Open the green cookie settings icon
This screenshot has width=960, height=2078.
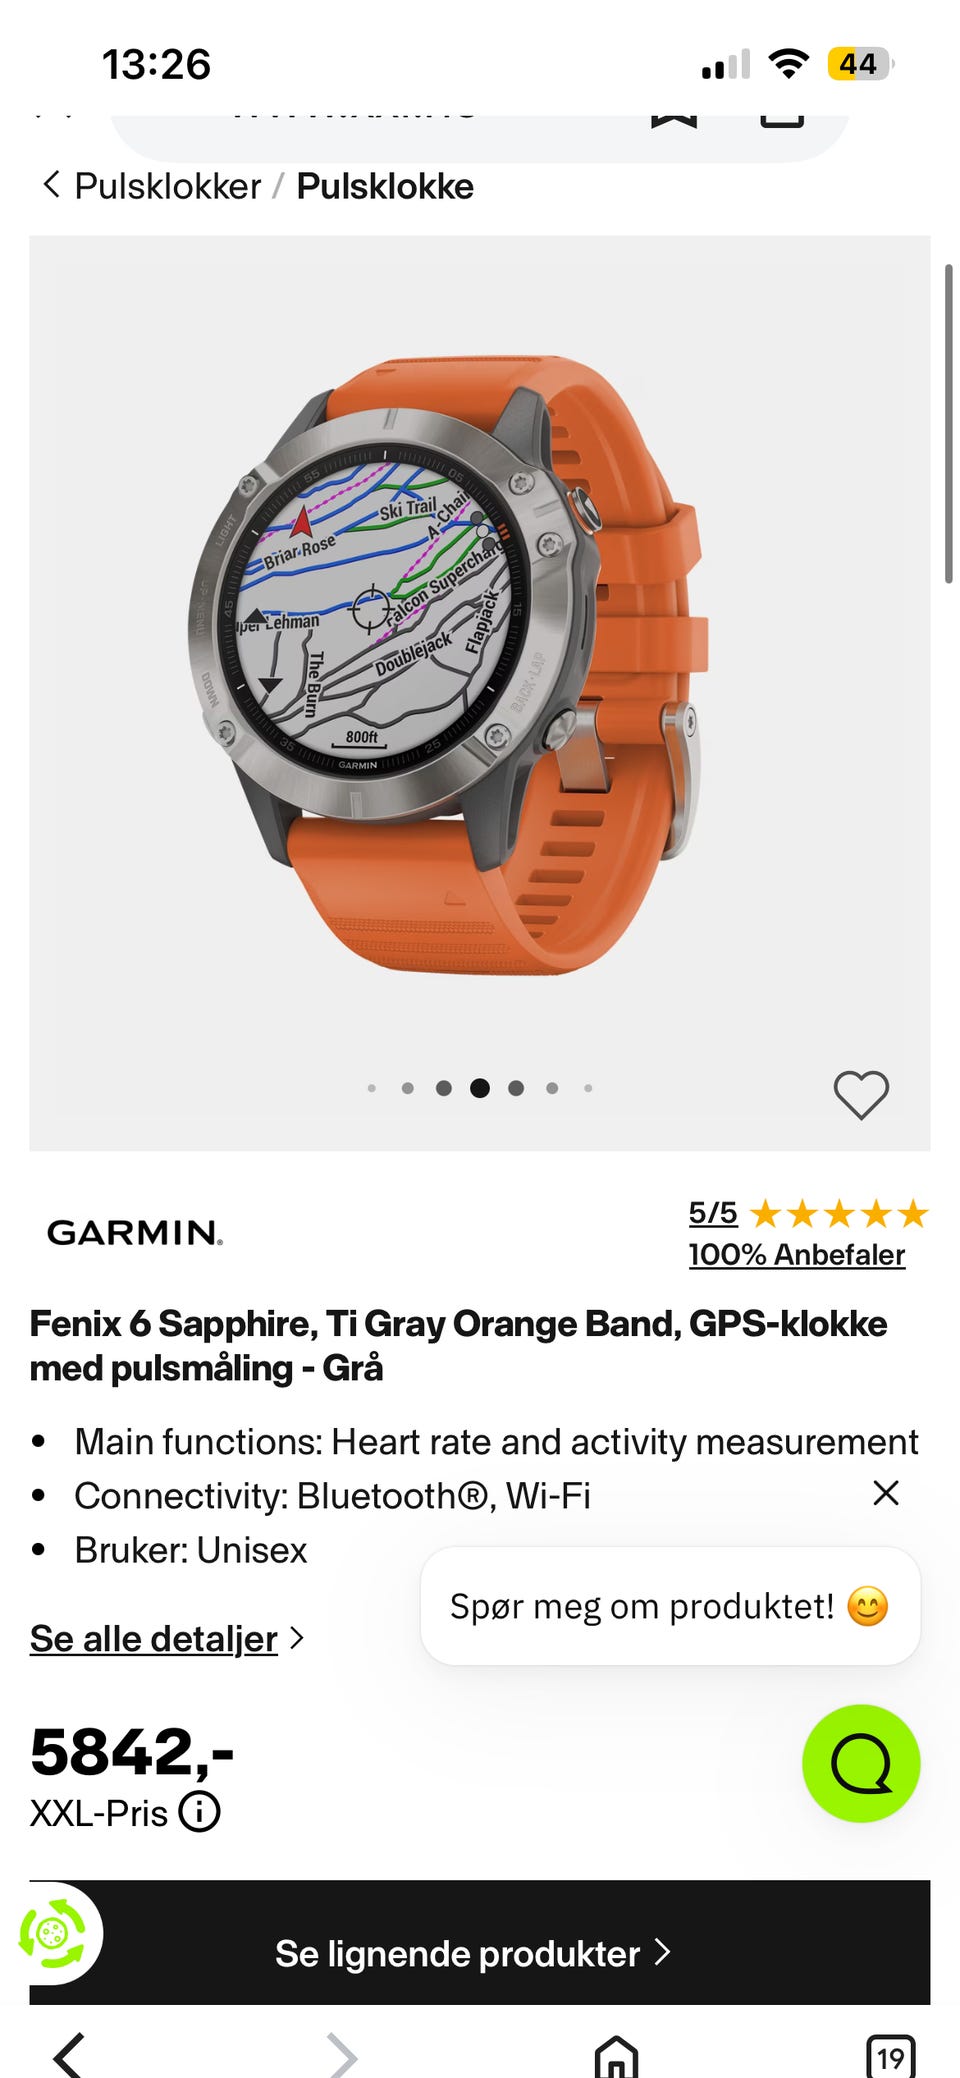52,1934
